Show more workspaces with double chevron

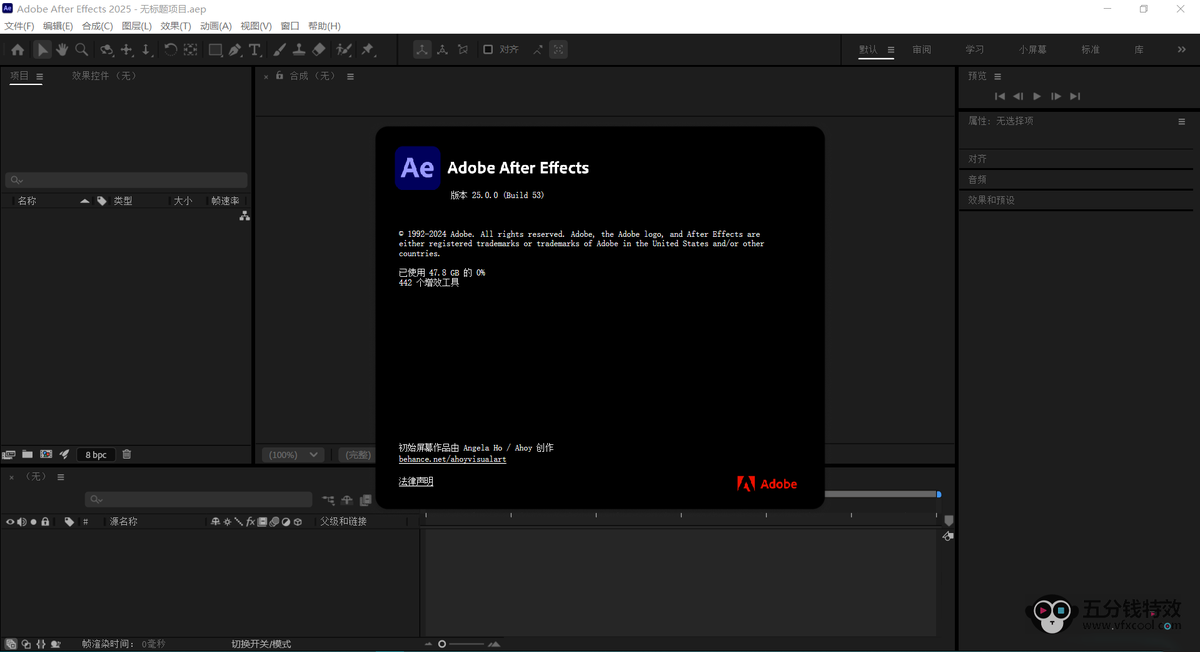[x=1181, y=49]
